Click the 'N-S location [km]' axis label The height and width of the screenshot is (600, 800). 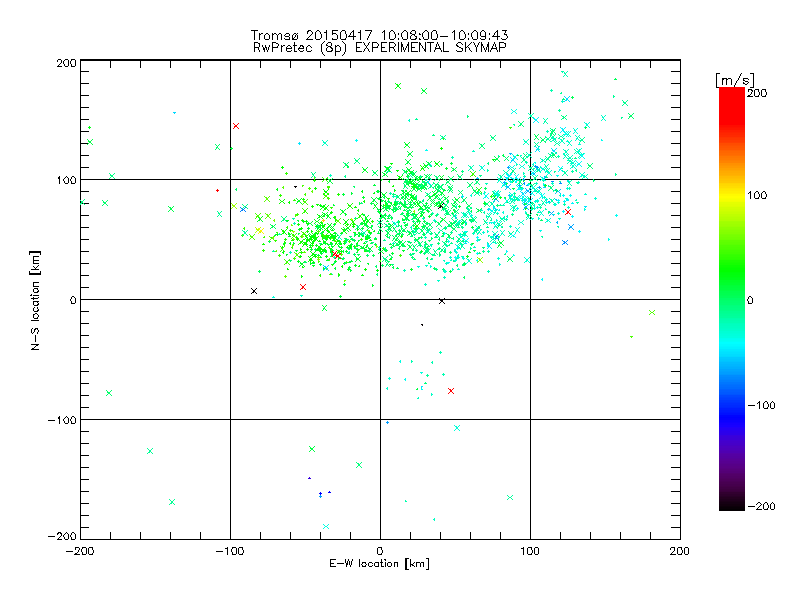click(x=35, y=300)
